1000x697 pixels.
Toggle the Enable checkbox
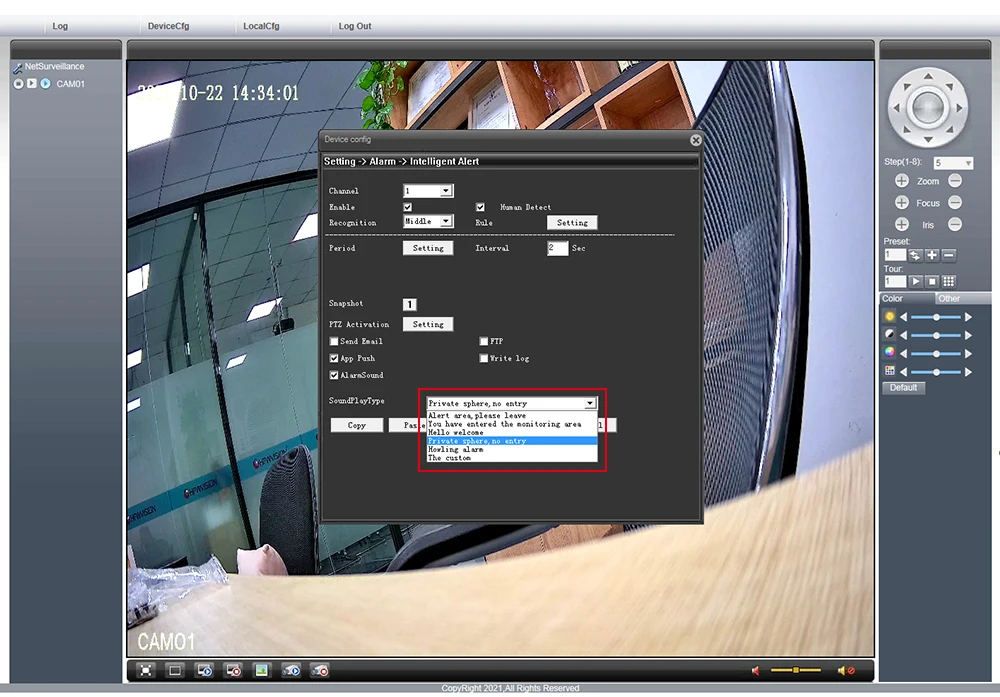point(408,207)
